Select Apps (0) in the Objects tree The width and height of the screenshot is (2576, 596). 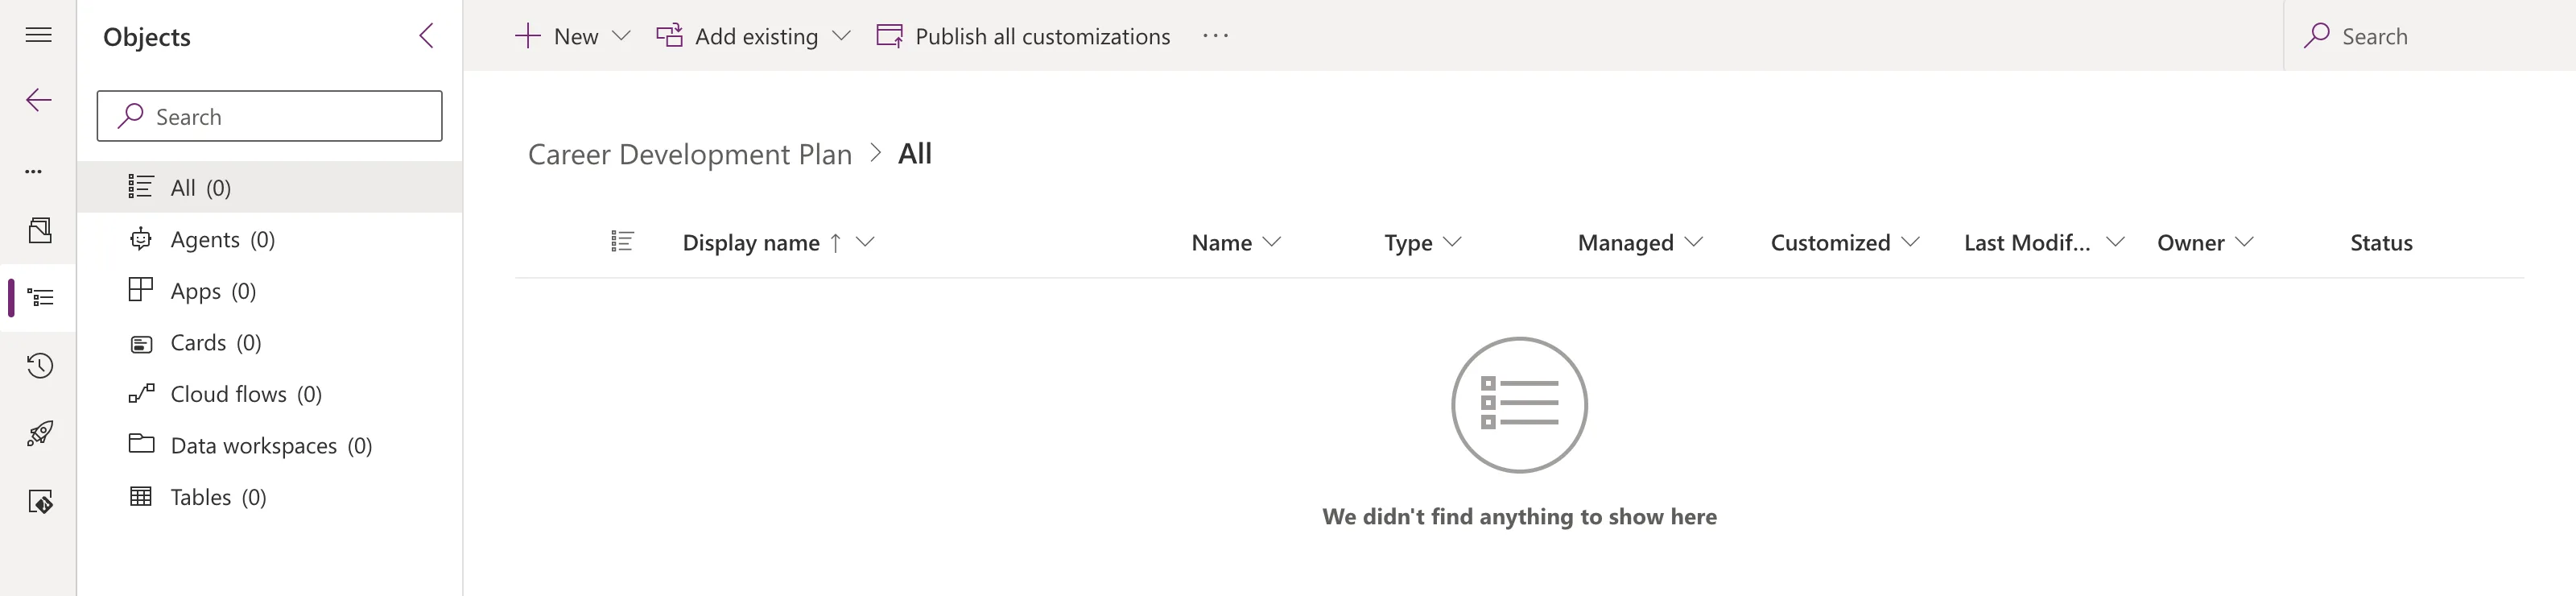click(270, 291)
